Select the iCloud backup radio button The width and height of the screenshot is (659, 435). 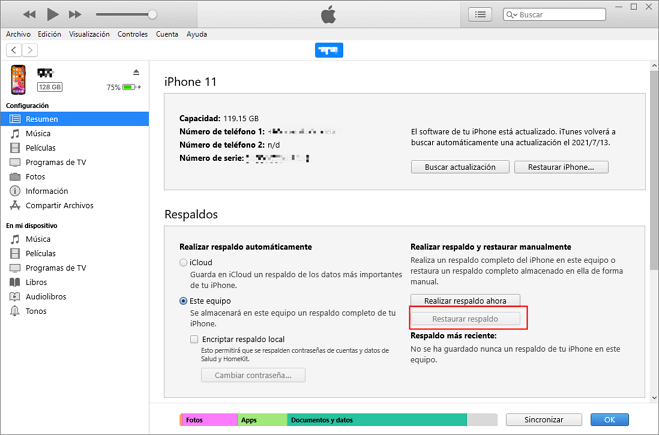pyautogui.click(x=183, y=262)
